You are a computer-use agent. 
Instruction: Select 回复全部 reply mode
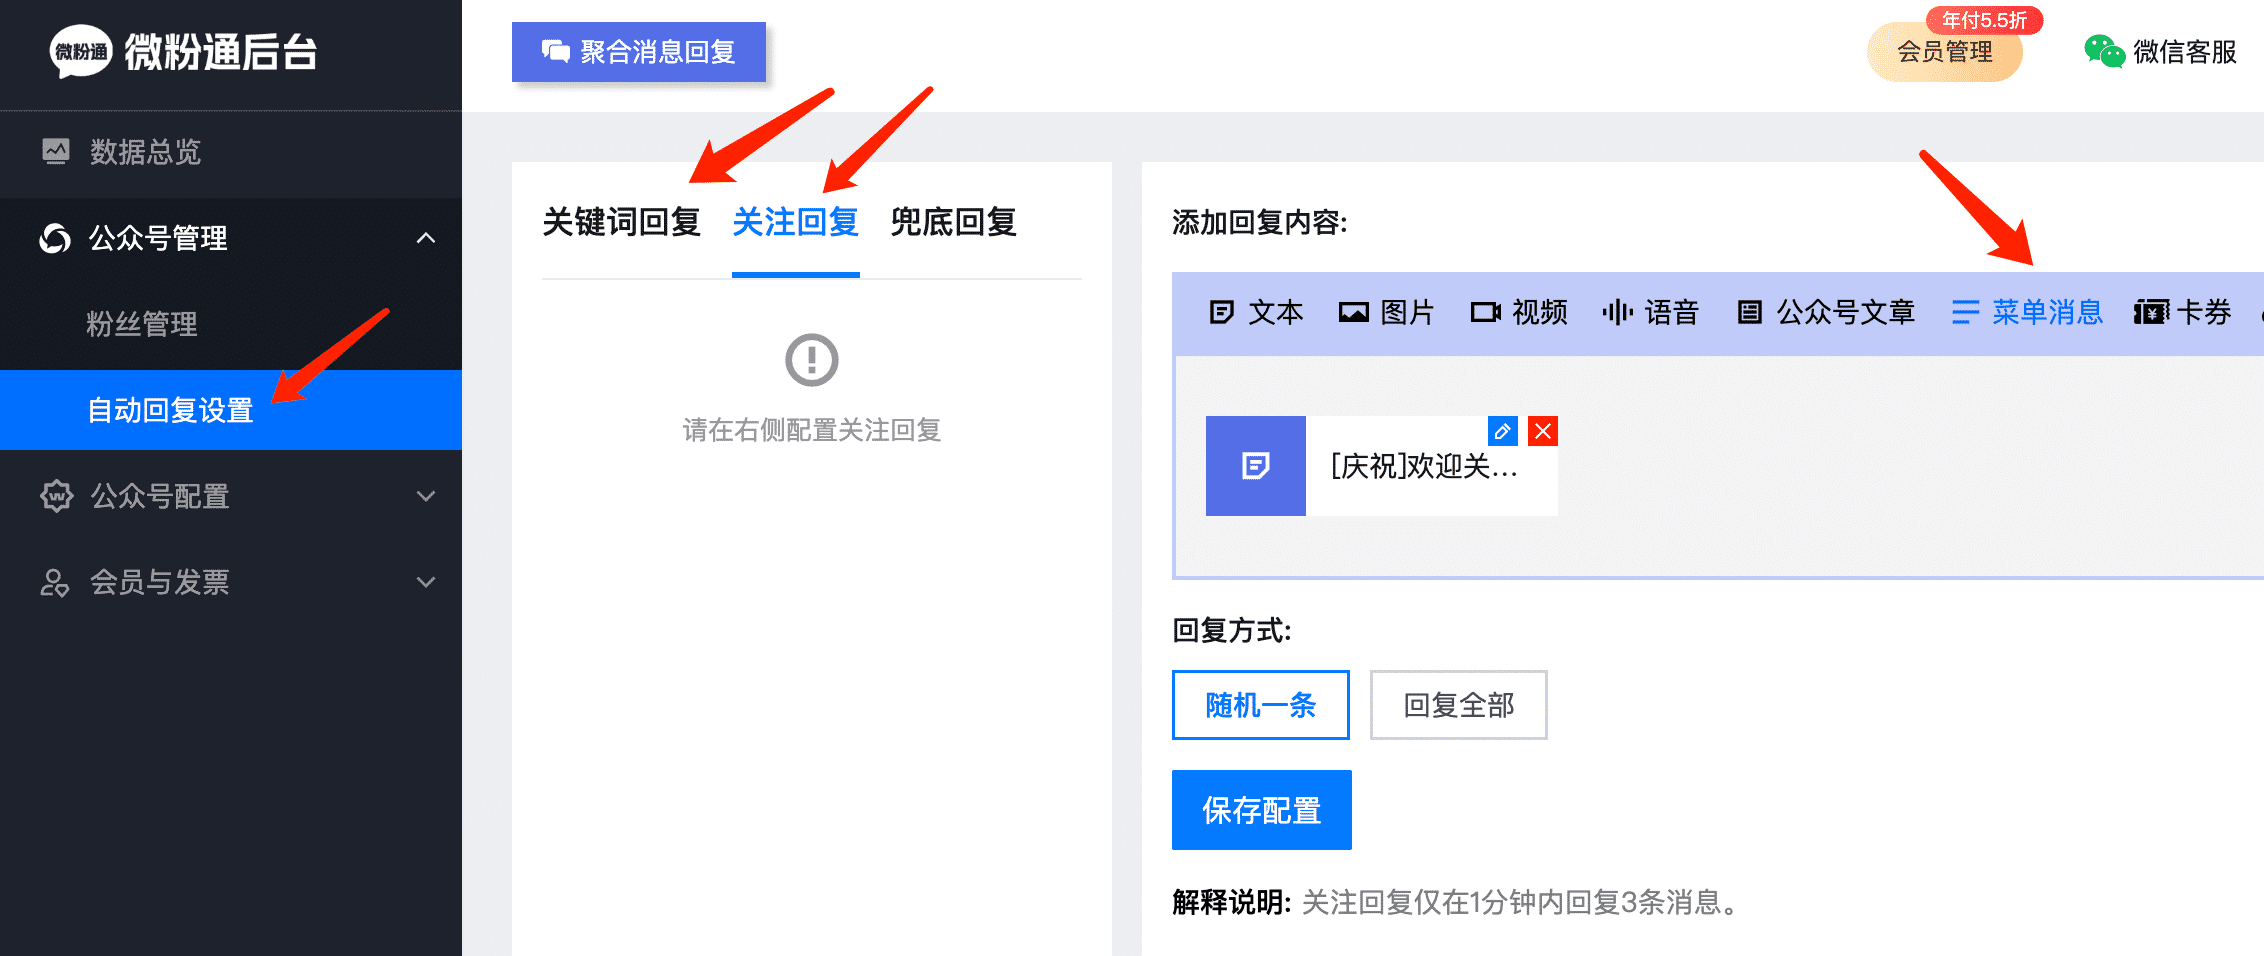click(1458, 705)
